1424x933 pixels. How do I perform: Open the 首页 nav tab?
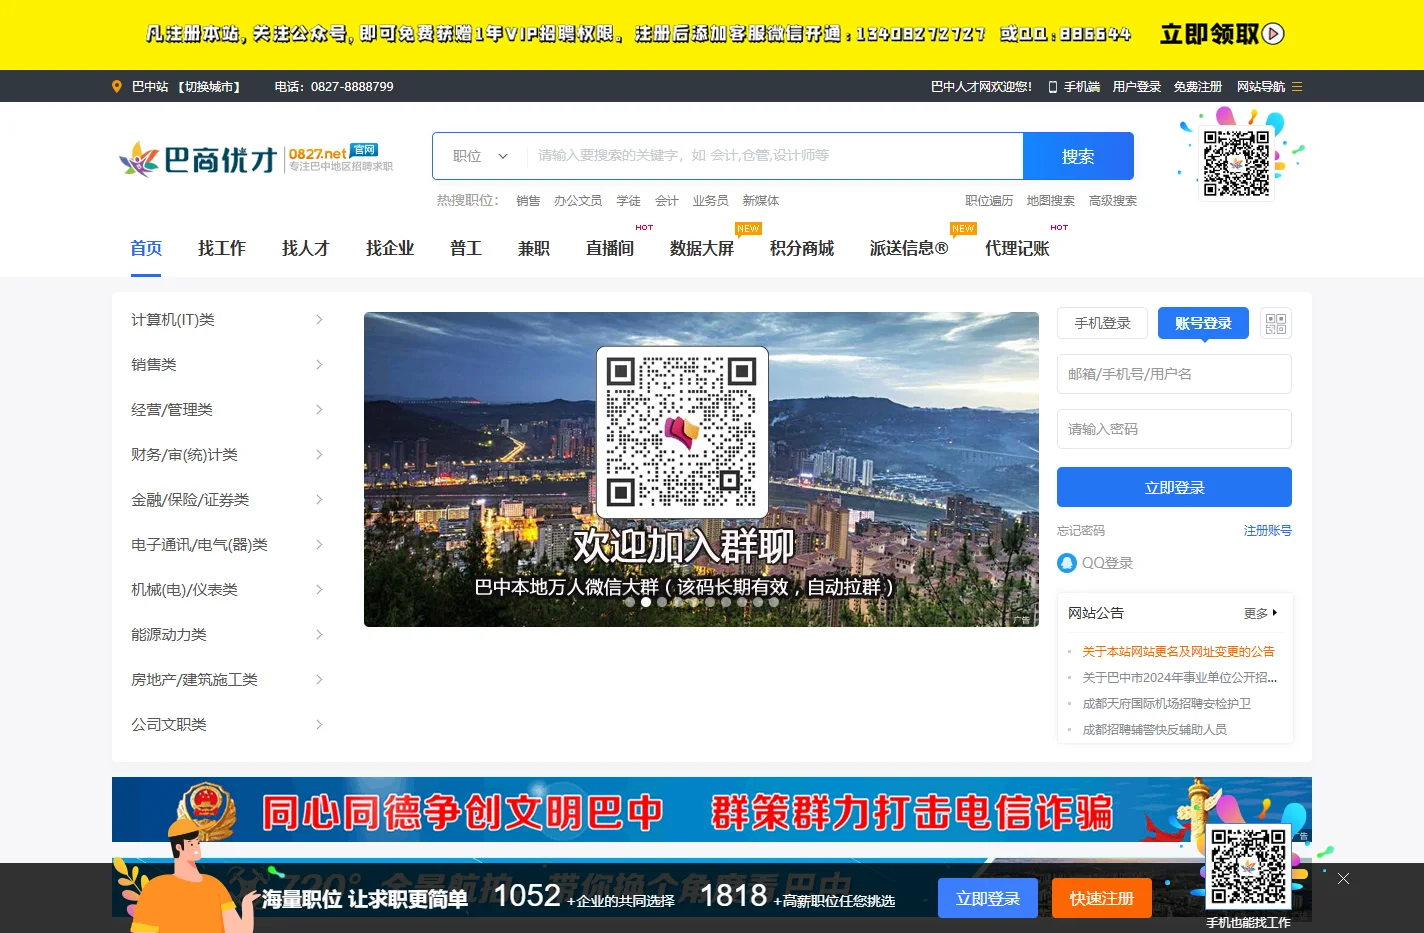click(x=146, y=248)
